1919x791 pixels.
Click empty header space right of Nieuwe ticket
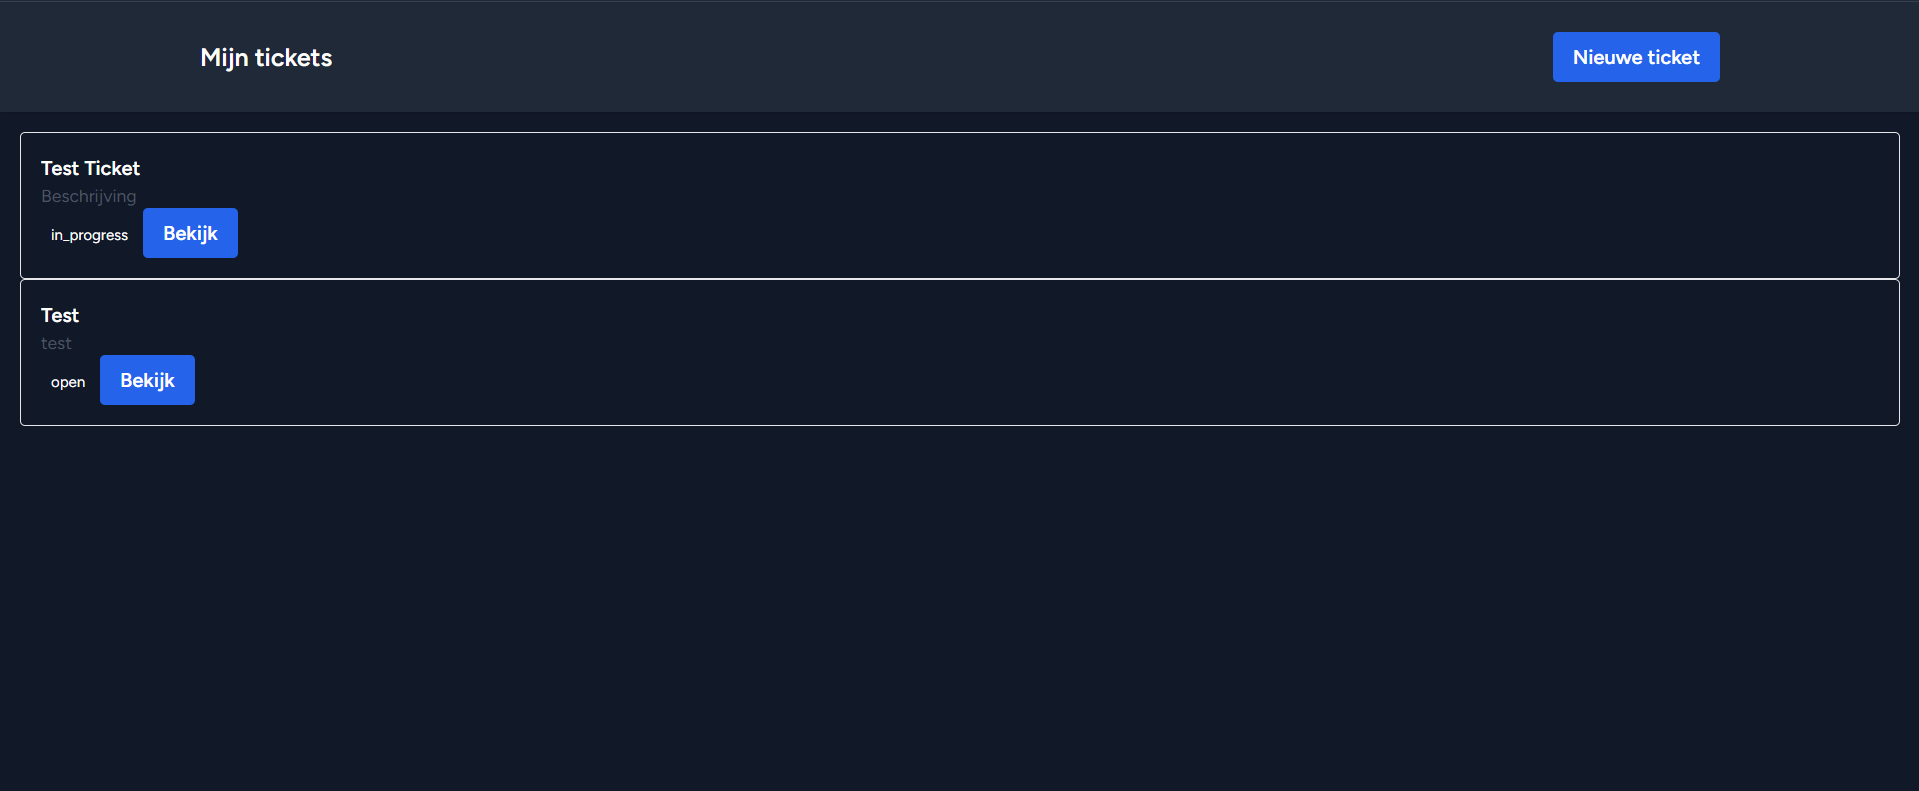pyautogui.click(x=1820, y=57)
